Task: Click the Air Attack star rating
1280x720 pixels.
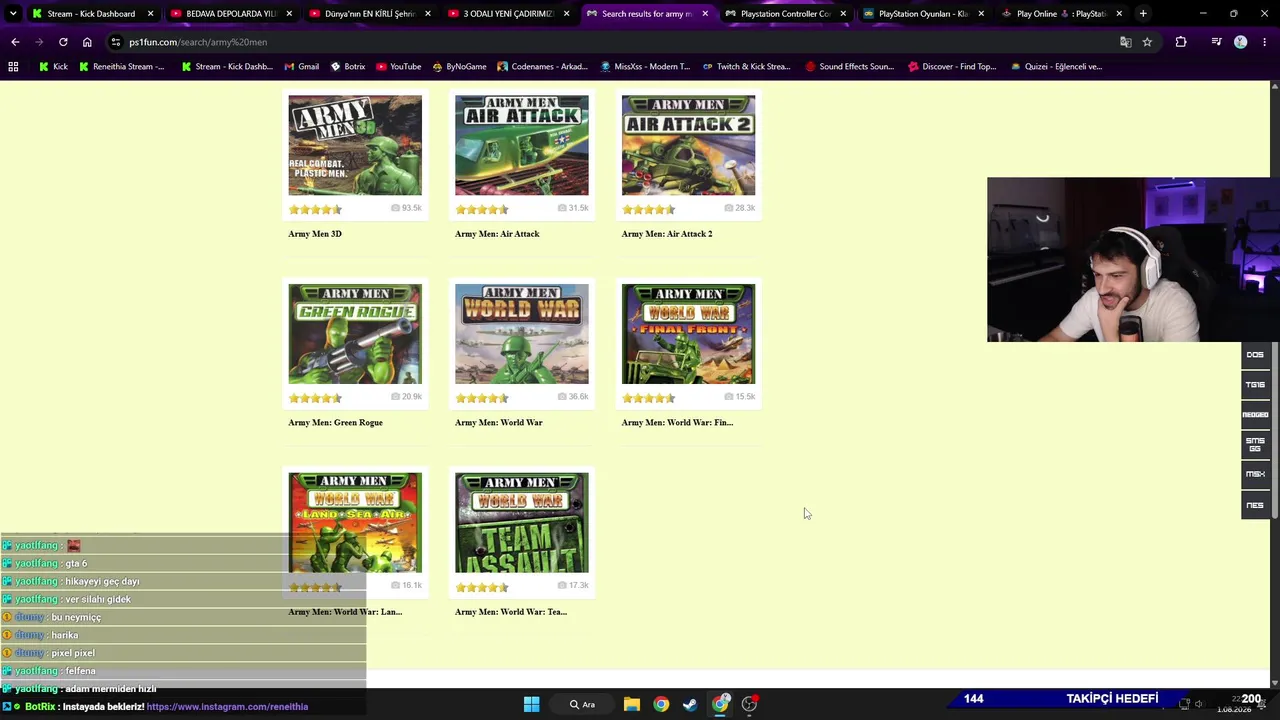Action: point(482,209)
